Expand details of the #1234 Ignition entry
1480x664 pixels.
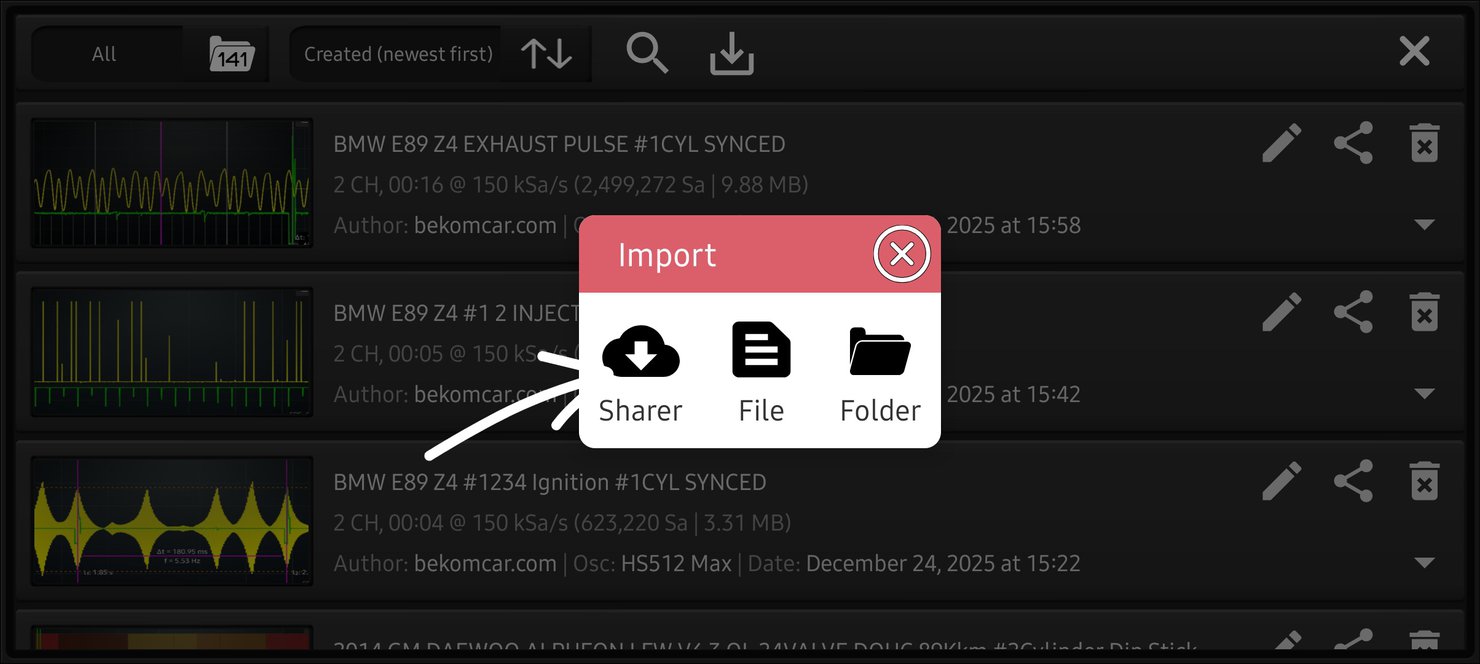[1425, 563]
